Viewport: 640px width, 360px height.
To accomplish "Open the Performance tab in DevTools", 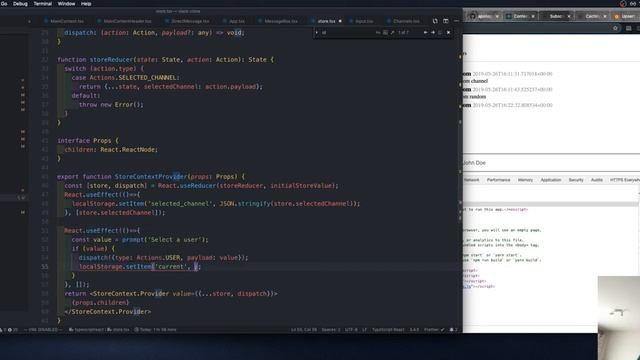I will click(498, 180).
